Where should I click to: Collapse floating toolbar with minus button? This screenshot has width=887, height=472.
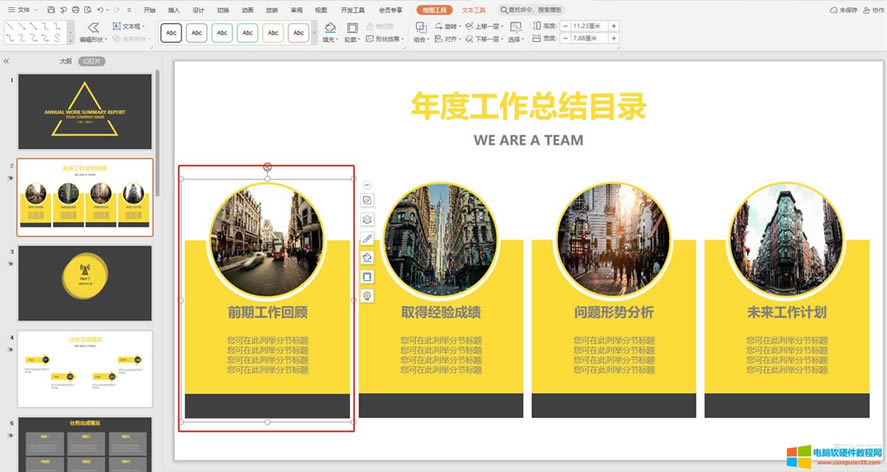pyautogui.click(x=367, y=185)
